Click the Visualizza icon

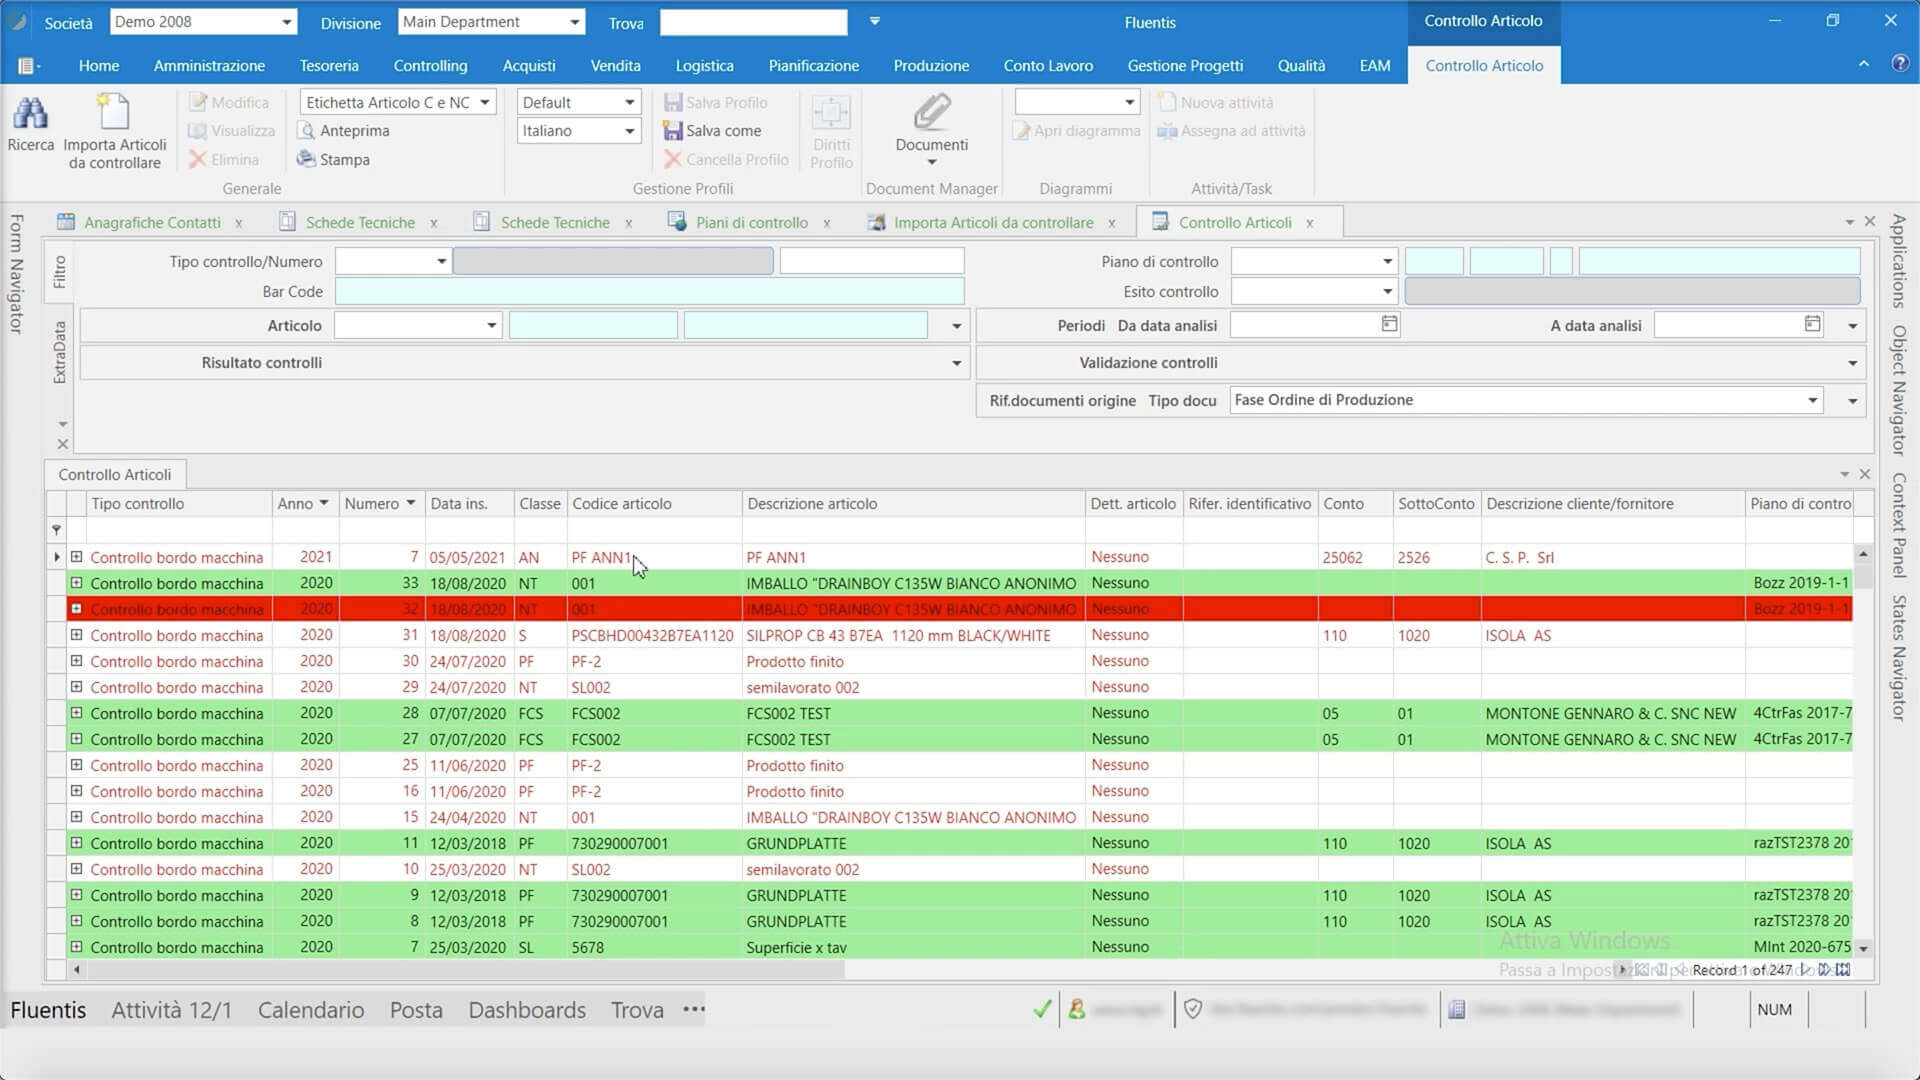198,131
